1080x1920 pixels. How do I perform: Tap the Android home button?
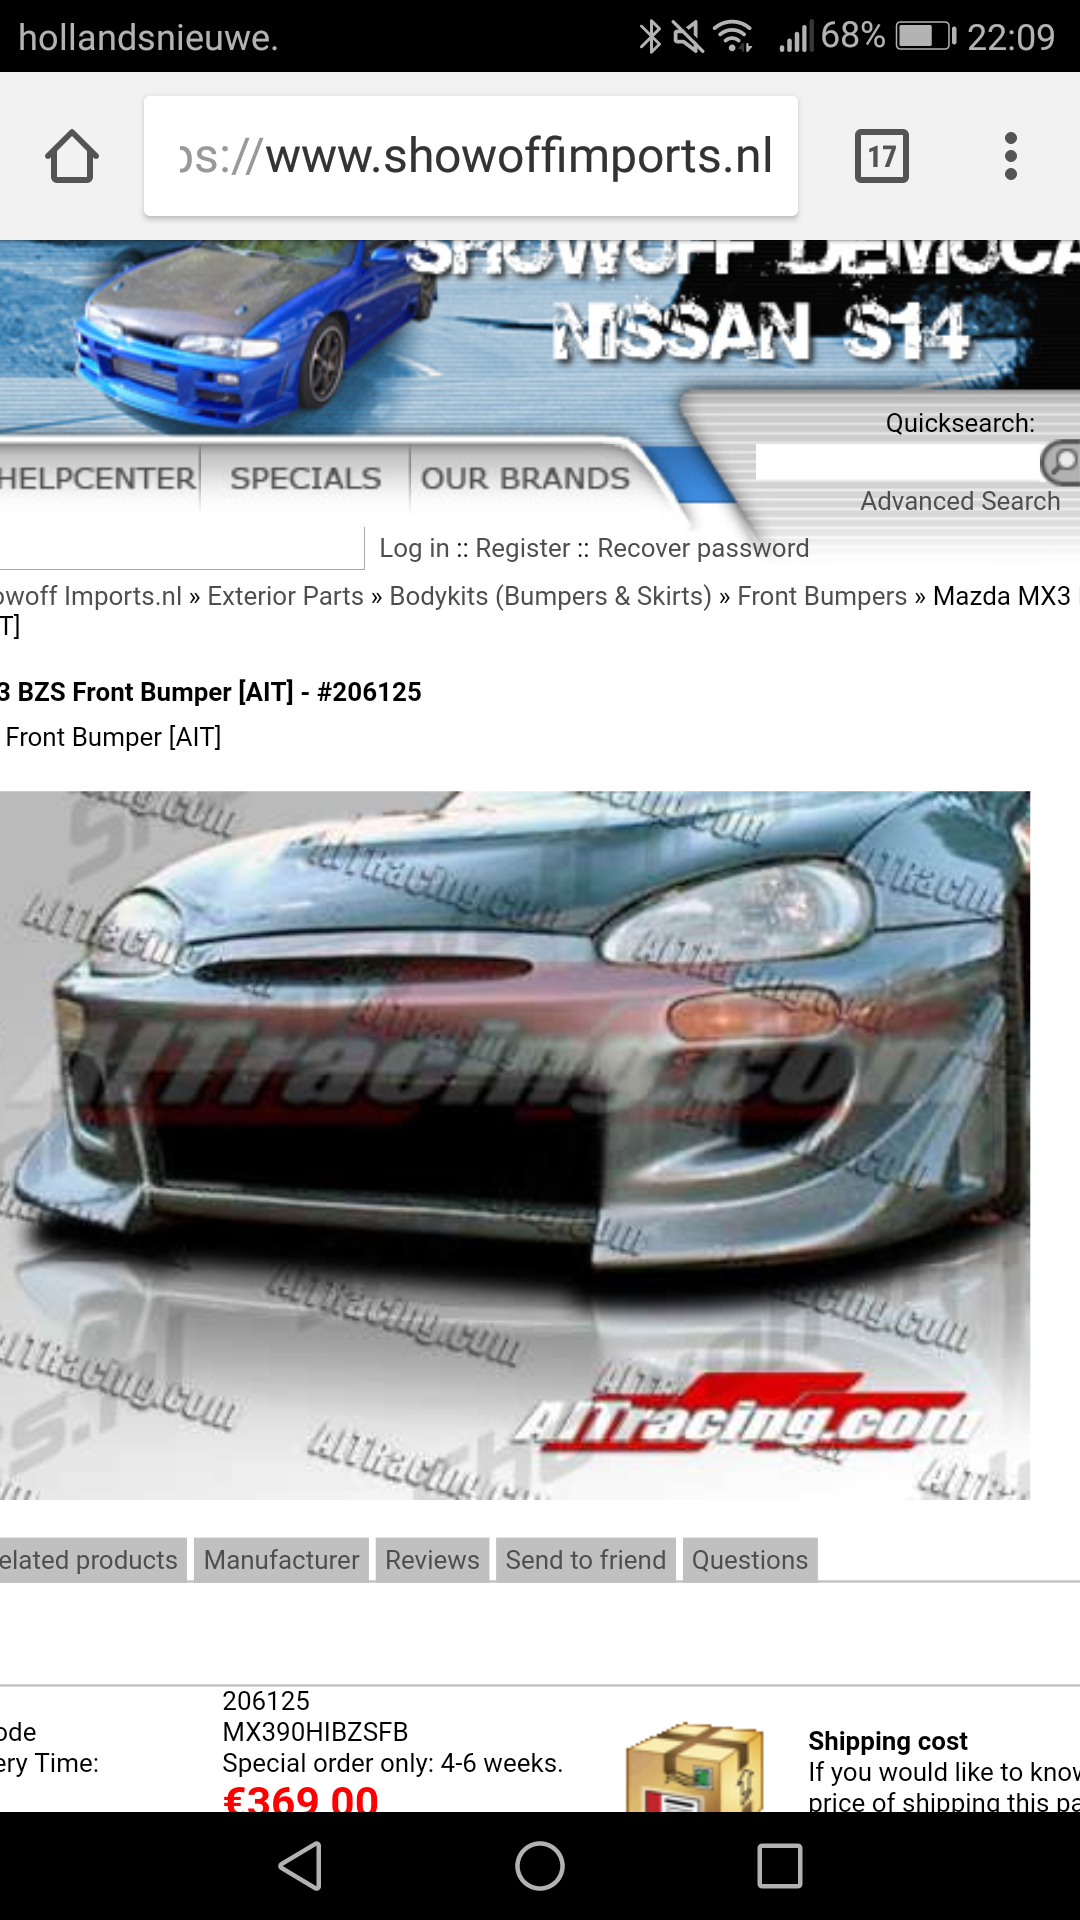540,1866
